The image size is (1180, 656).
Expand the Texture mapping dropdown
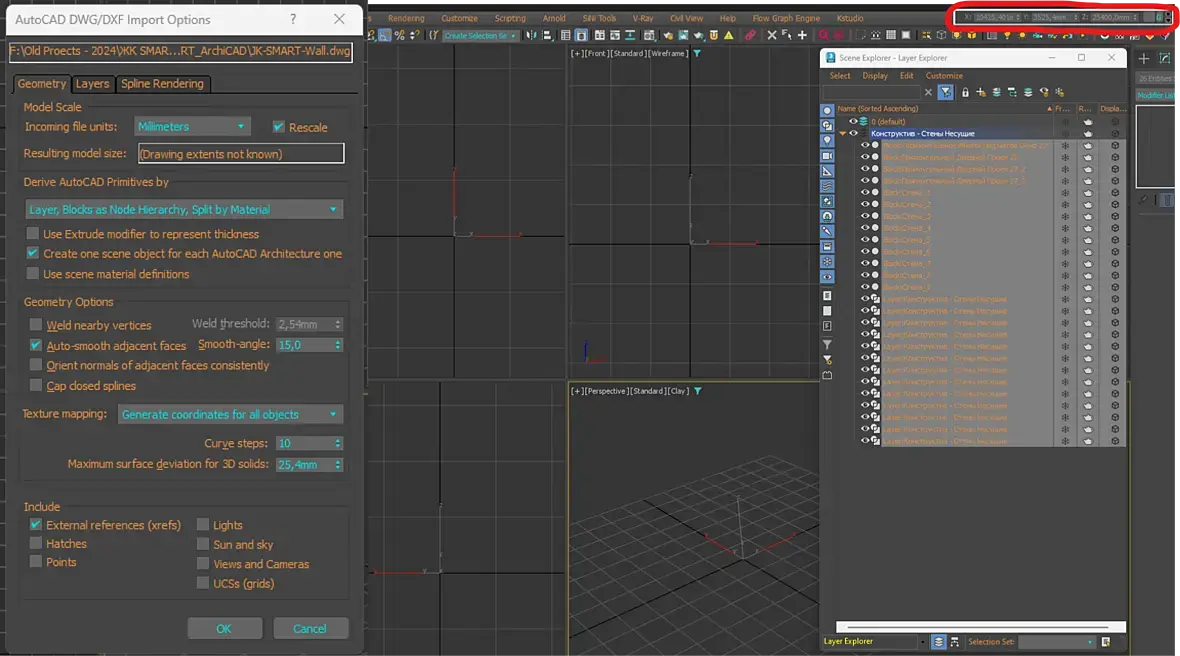230,414
